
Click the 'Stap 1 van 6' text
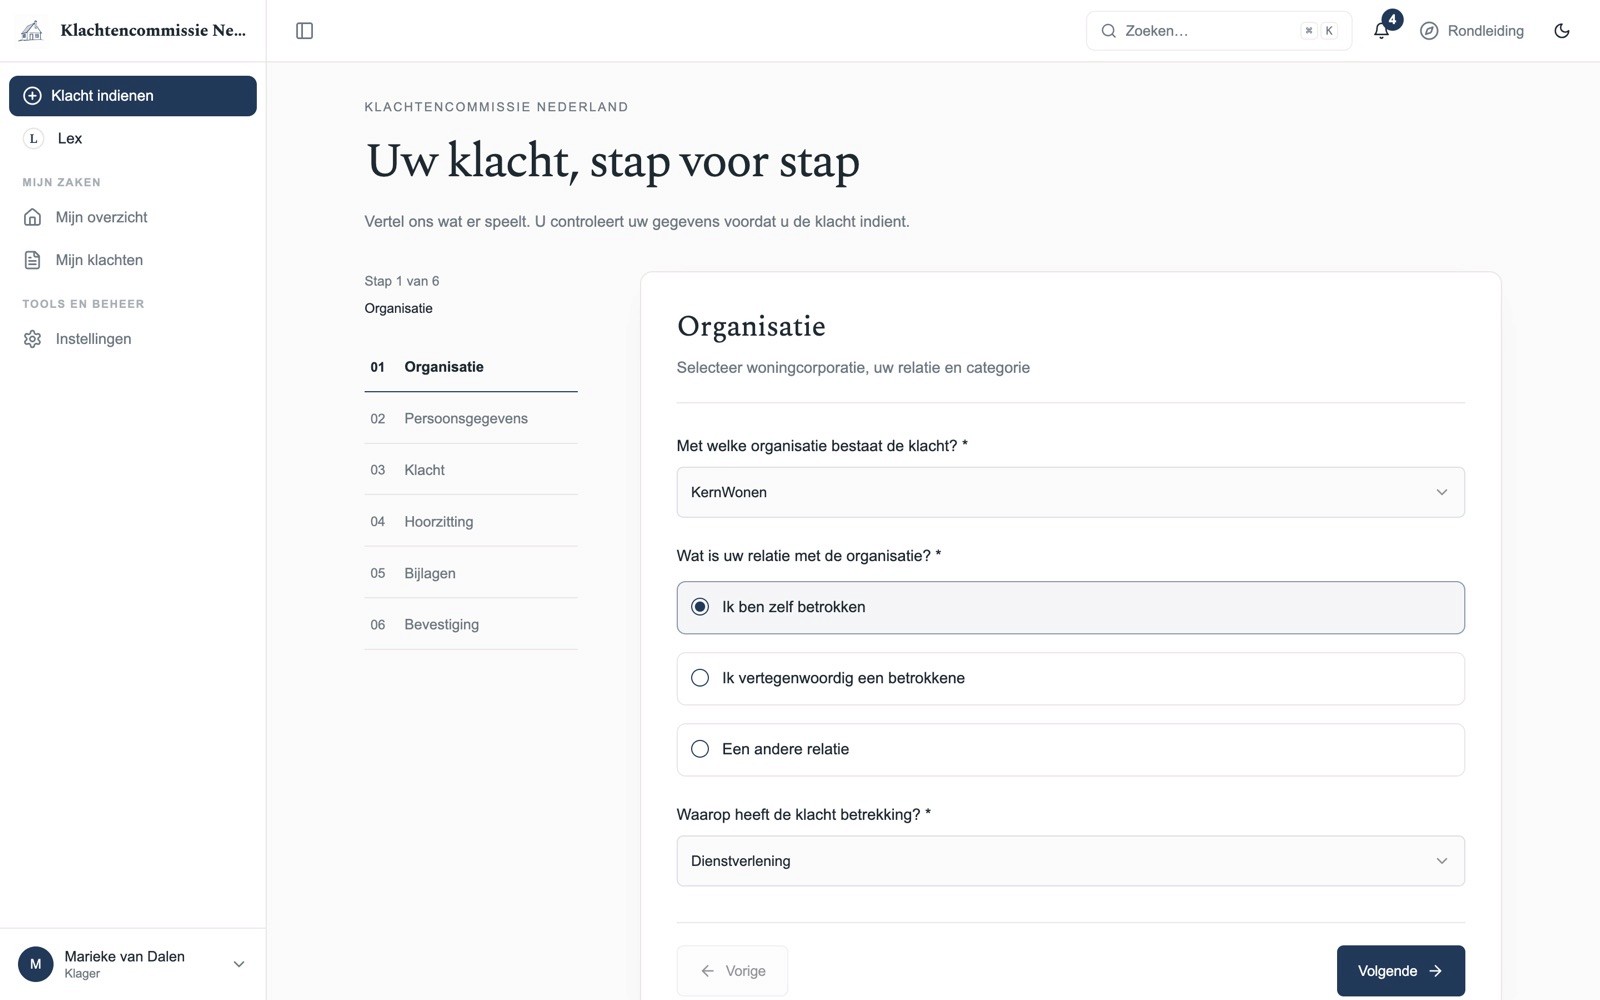pos(402,281)
